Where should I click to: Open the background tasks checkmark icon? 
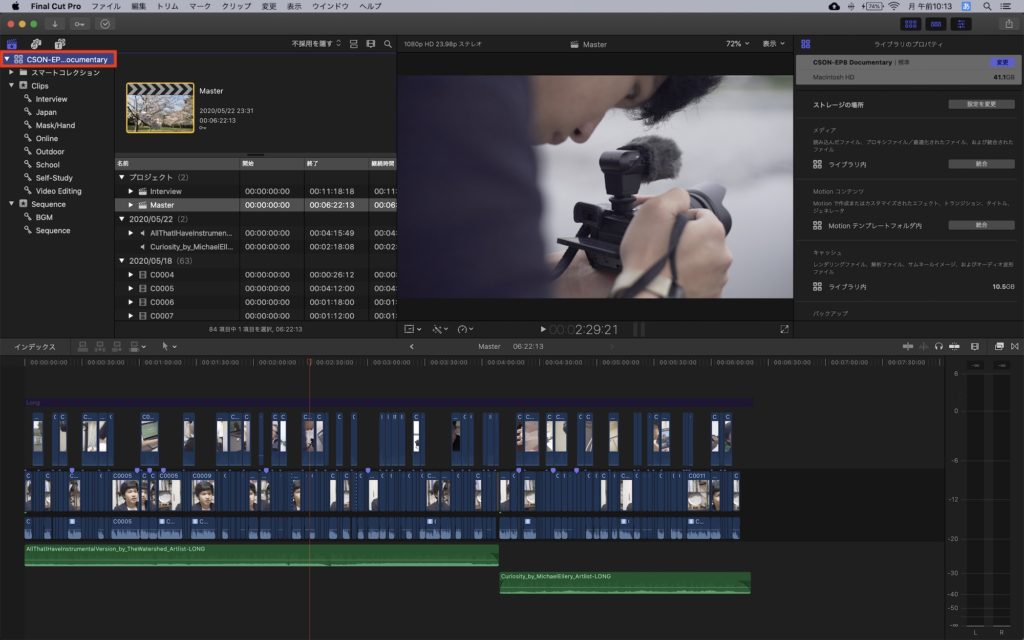coord(105,23)
